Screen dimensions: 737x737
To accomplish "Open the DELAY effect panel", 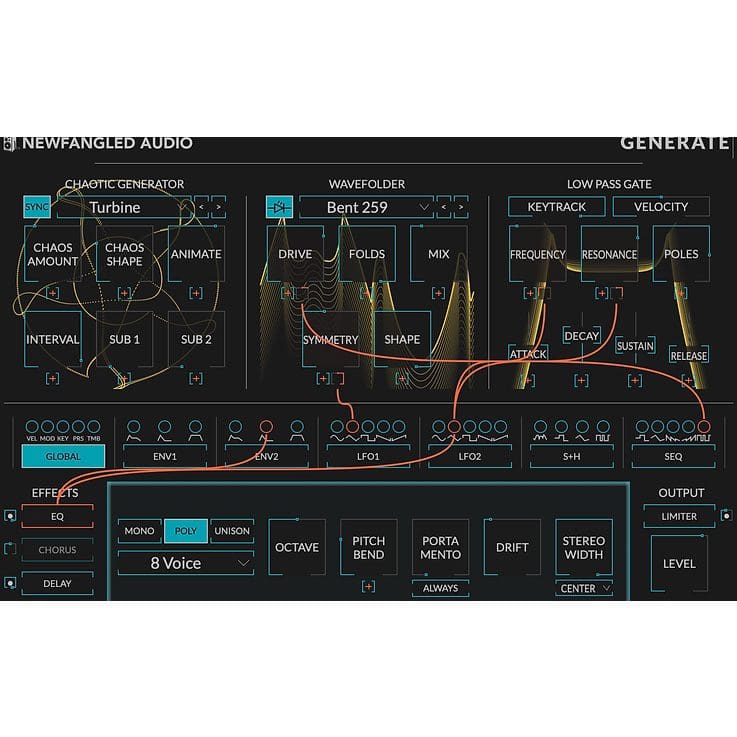I will coord(57,583).
